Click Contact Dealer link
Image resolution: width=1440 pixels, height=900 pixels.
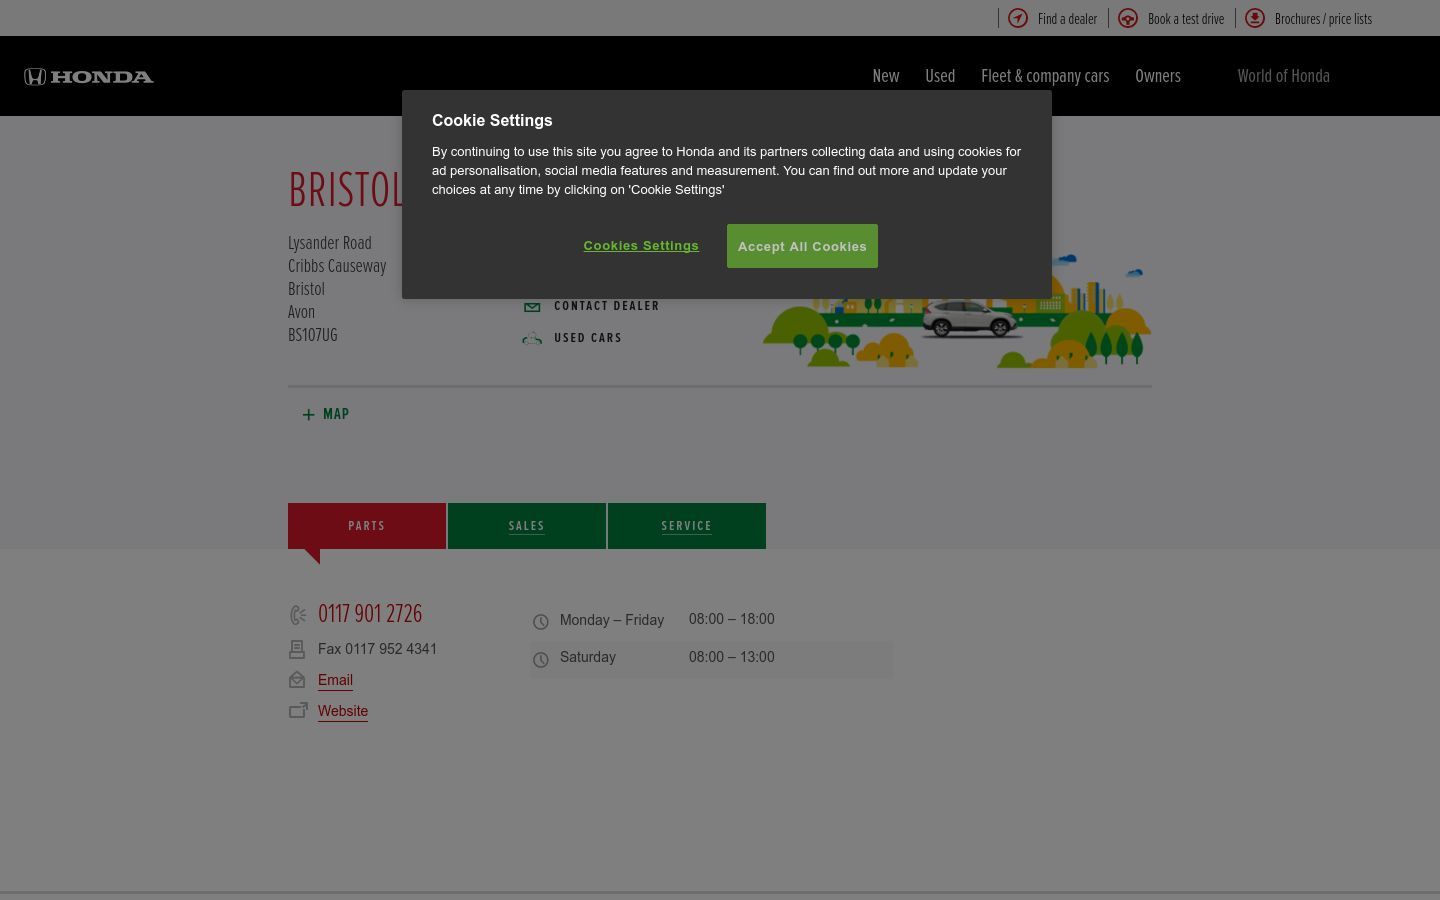coord(607,306)
